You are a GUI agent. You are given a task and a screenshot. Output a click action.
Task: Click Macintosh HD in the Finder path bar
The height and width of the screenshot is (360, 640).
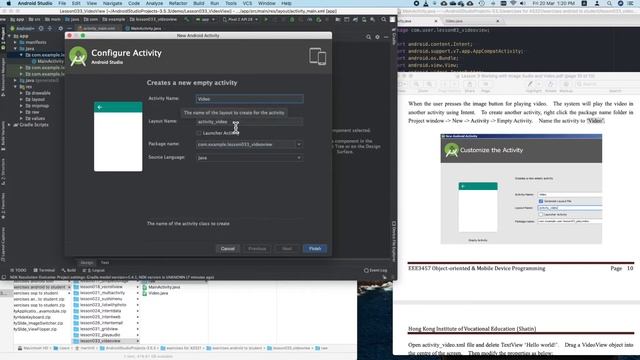pos(33,348)
